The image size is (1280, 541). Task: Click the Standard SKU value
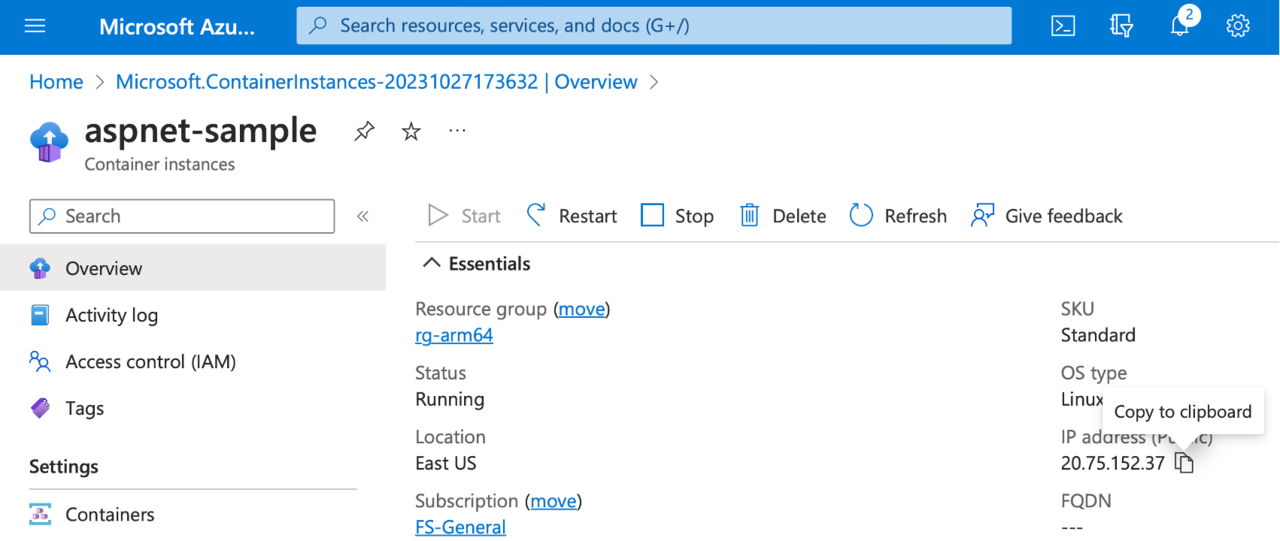(1098, 335)
